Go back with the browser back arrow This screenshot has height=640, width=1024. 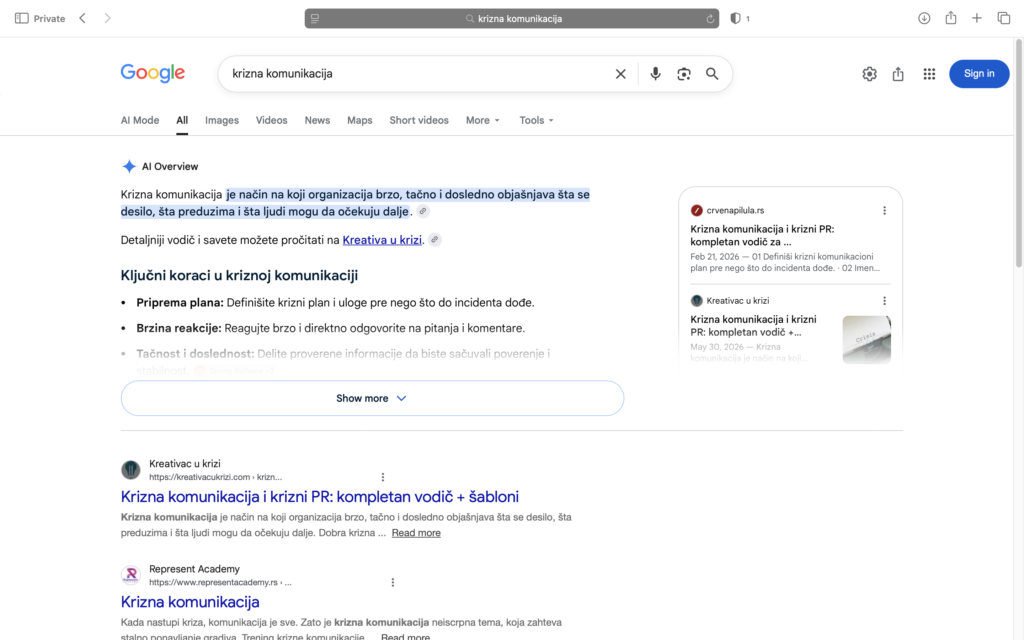(82, 18)
